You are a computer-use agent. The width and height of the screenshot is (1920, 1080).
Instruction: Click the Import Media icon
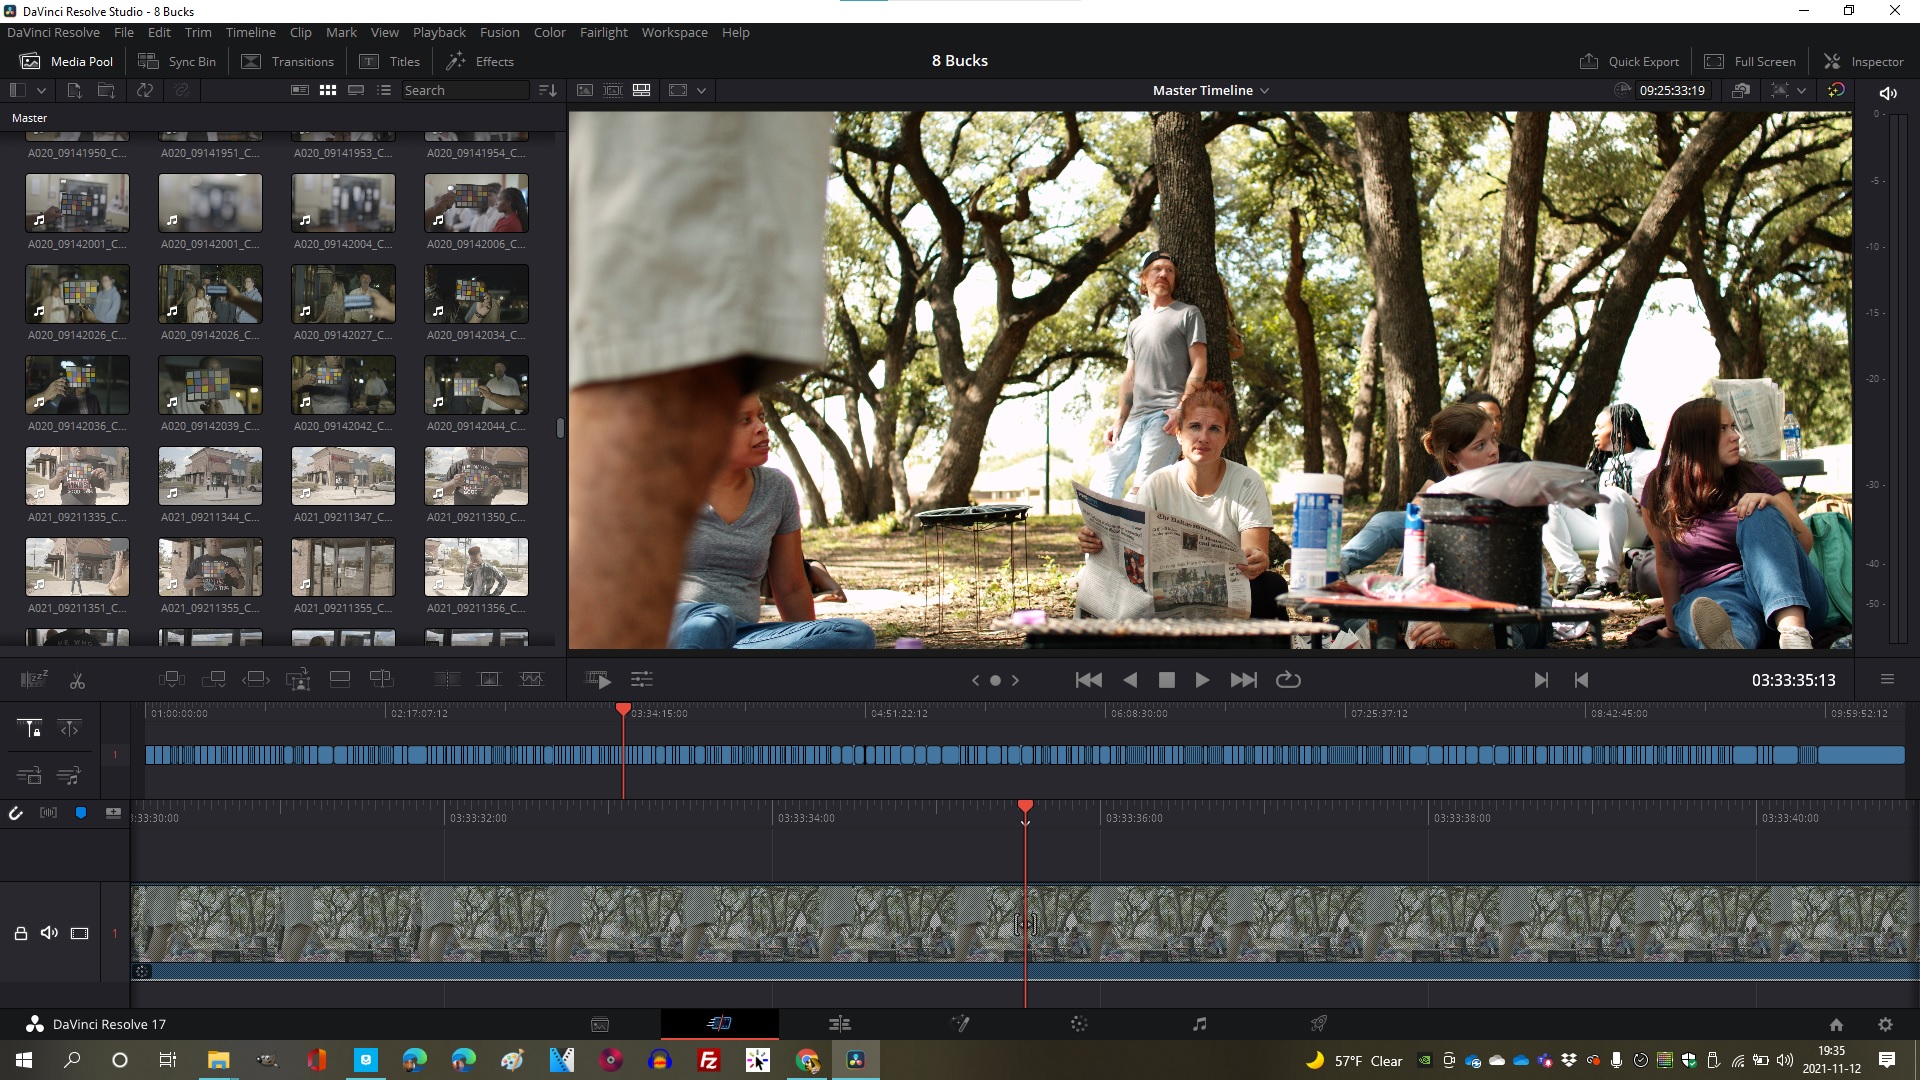(x=74, y=90)
